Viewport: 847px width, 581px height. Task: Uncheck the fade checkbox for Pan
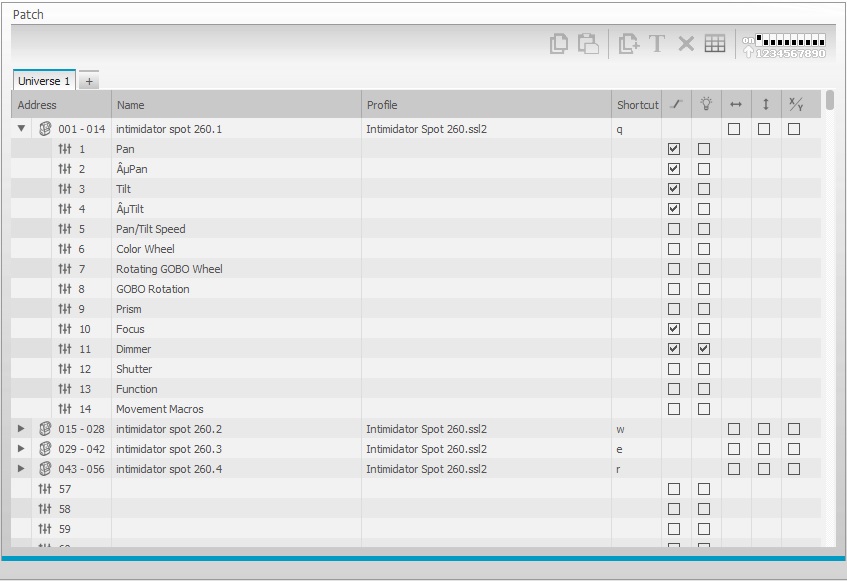tap(674, 149)
